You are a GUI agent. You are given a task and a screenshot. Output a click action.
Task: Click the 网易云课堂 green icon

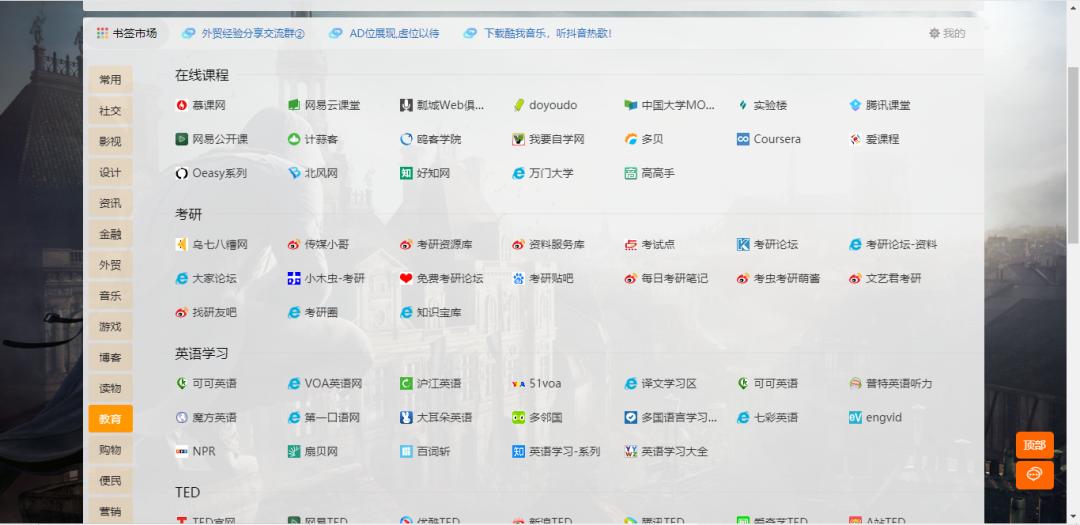[x=294, y=105]
